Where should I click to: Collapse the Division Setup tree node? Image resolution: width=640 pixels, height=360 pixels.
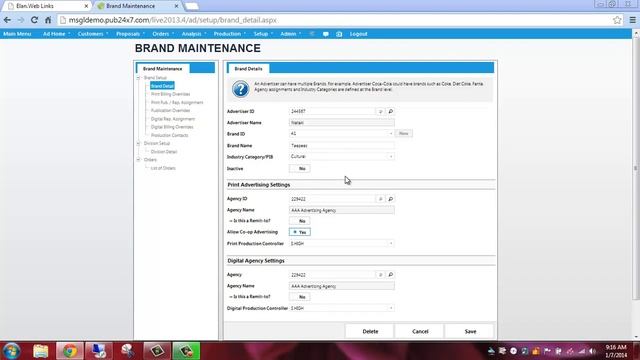(138, 143)
